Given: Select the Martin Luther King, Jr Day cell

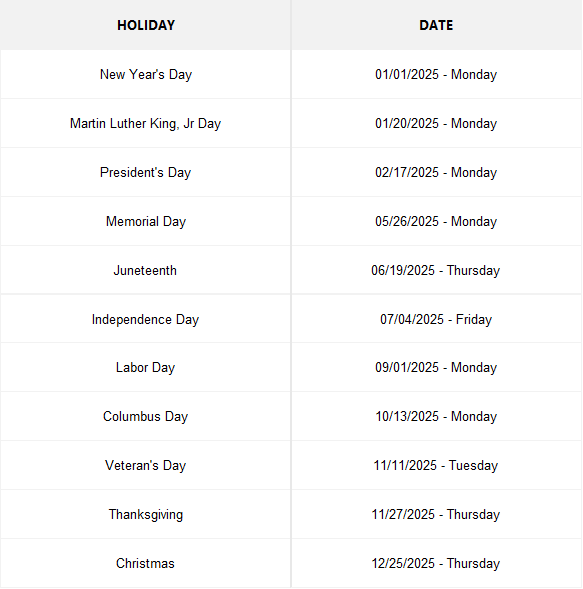Looking at the screenshot, I should click(x=146, y=123).
